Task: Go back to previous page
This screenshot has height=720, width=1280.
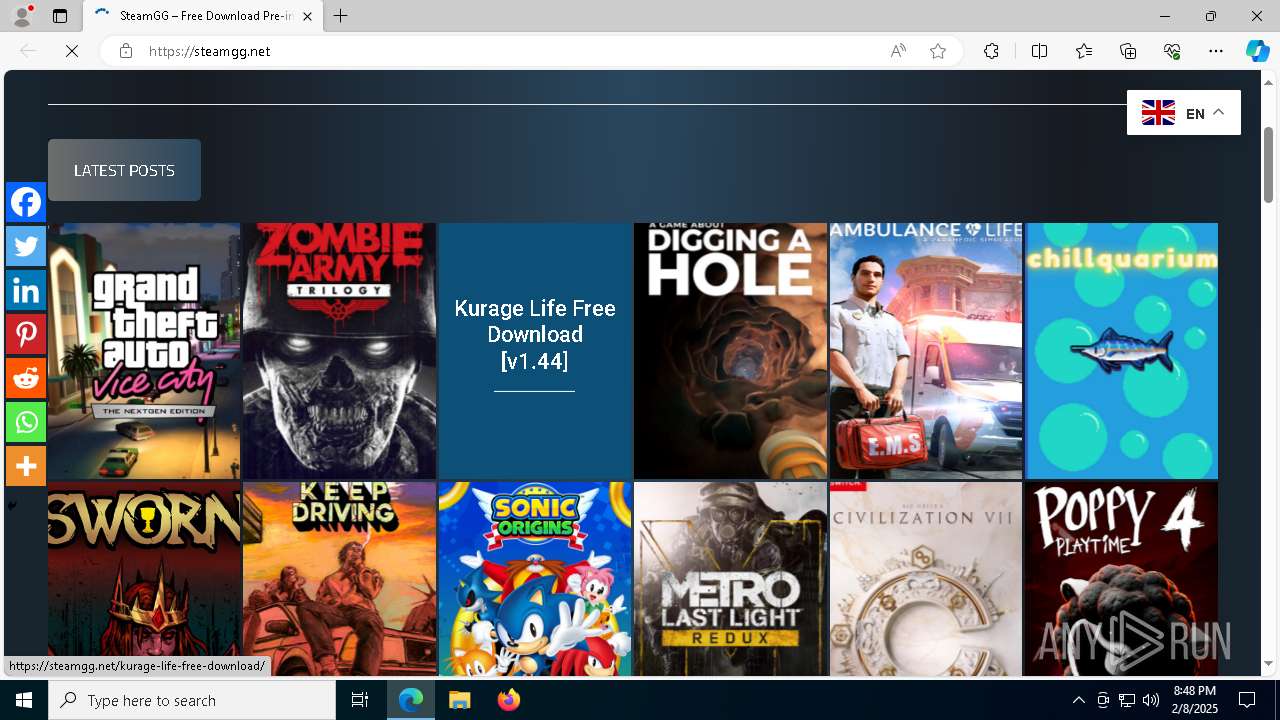Action: (x=28, y=51)
